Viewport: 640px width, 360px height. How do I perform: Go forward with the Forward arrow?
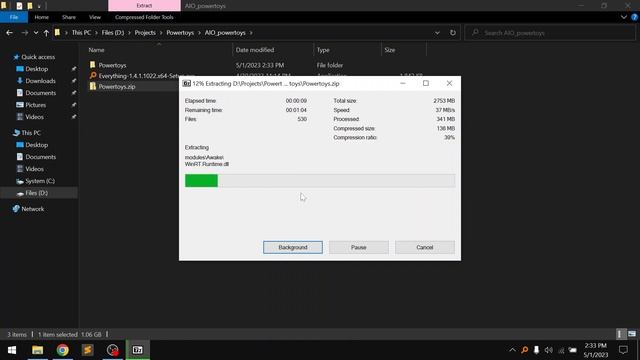24,33
